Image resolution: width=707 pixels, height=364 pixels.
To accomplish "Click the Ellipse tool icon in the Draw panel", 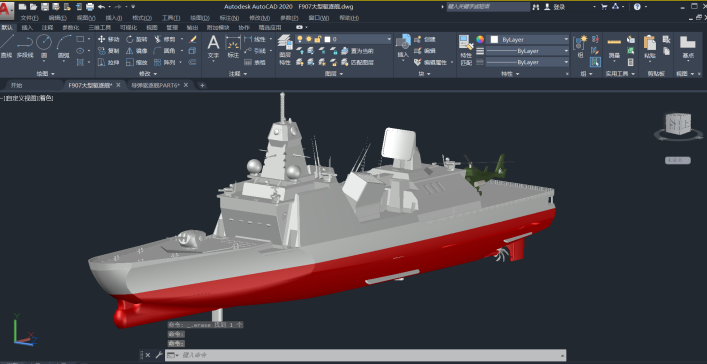I will click(x=80, y=51).
